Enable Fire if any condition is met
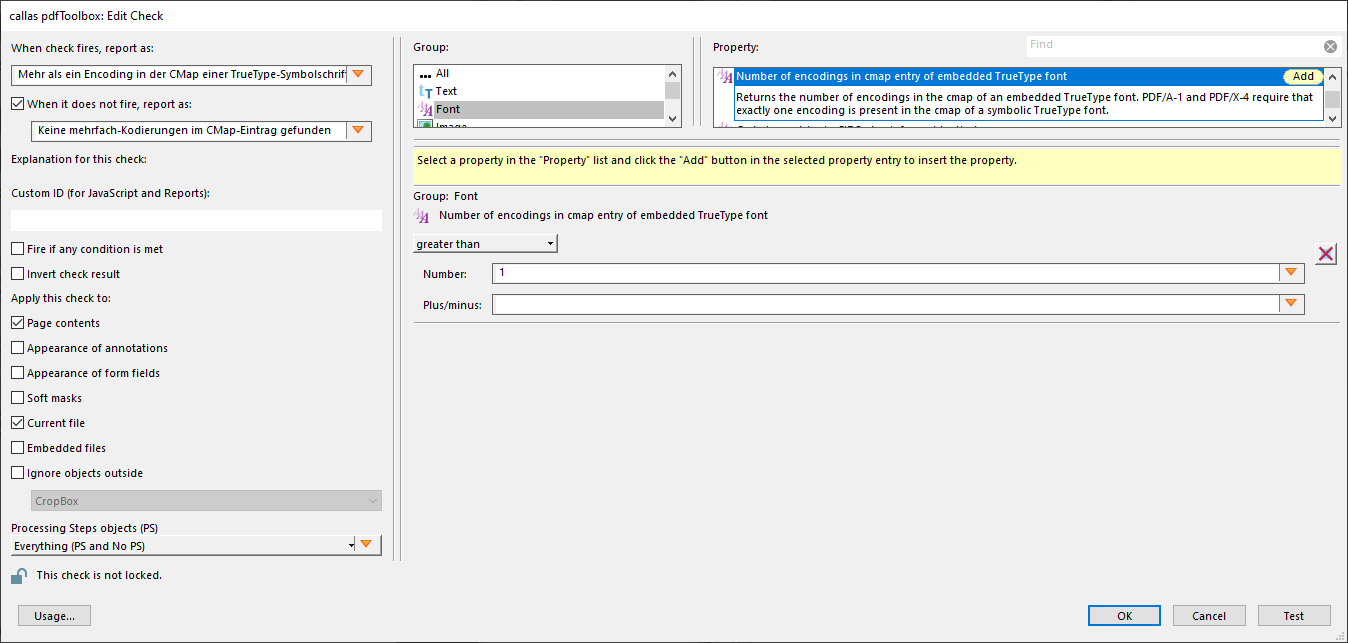Image resolution: width=1348 pixels, height=643 pixels. tap(18, 249)
